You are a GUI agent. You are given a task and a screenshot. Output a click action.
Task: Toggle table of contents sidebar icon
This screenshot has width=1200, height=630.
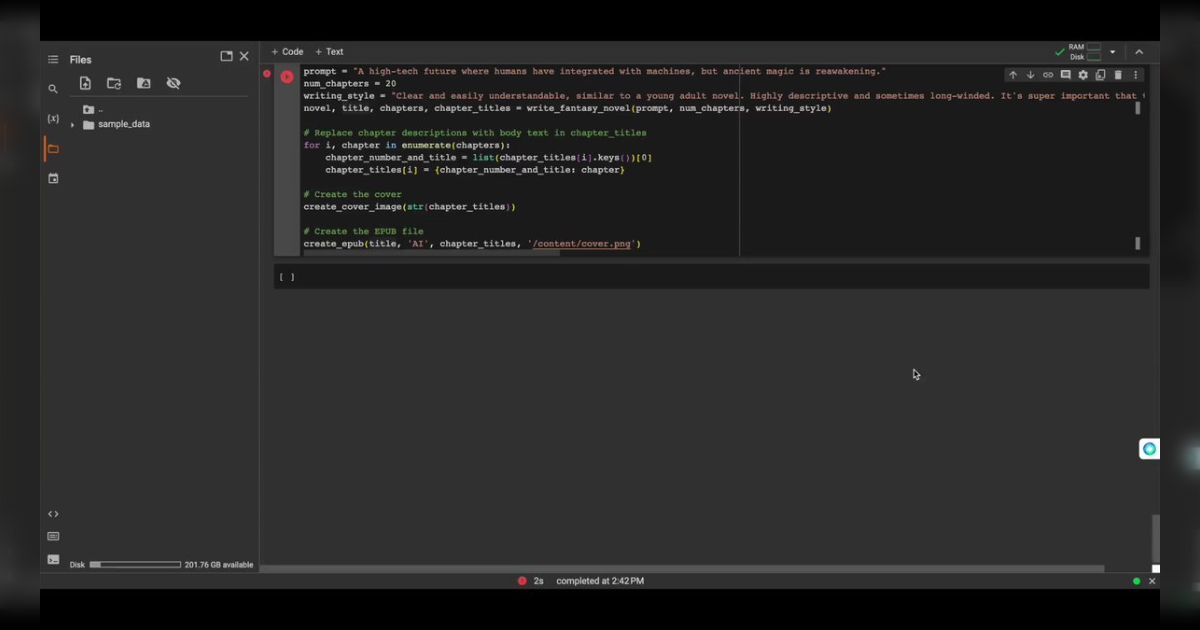coord(53,60)
